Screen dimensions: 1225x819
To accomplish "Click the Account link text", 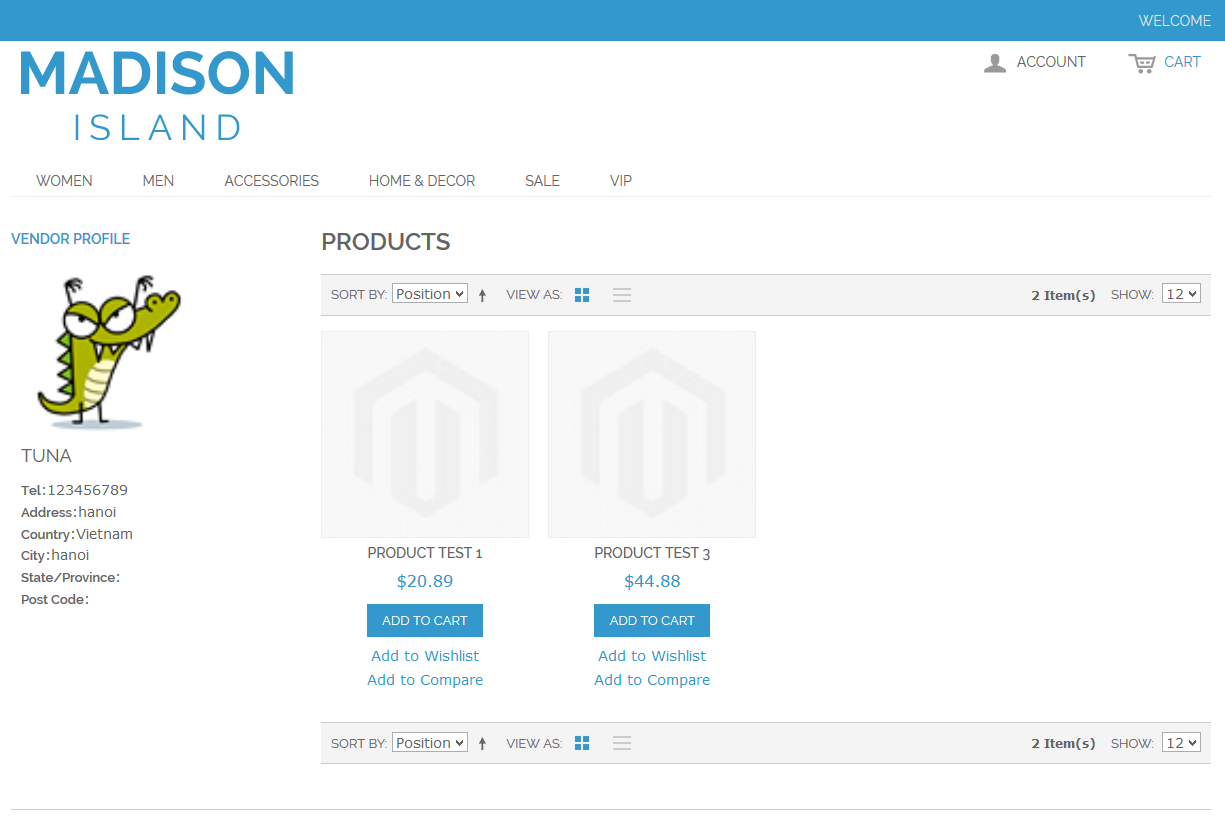I will (x=1051, y=62).
